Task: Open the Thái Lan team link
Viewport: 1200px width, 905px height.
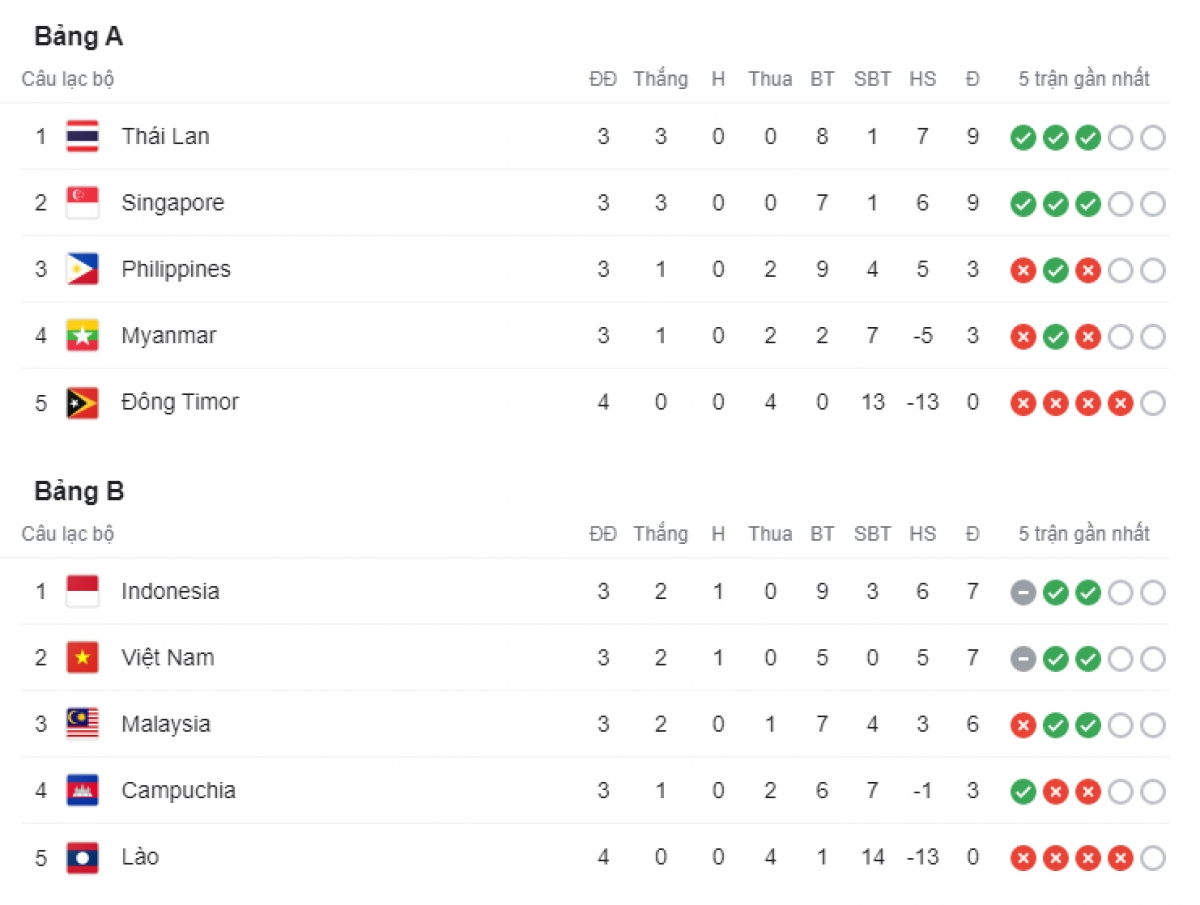Action: point(165,136)
